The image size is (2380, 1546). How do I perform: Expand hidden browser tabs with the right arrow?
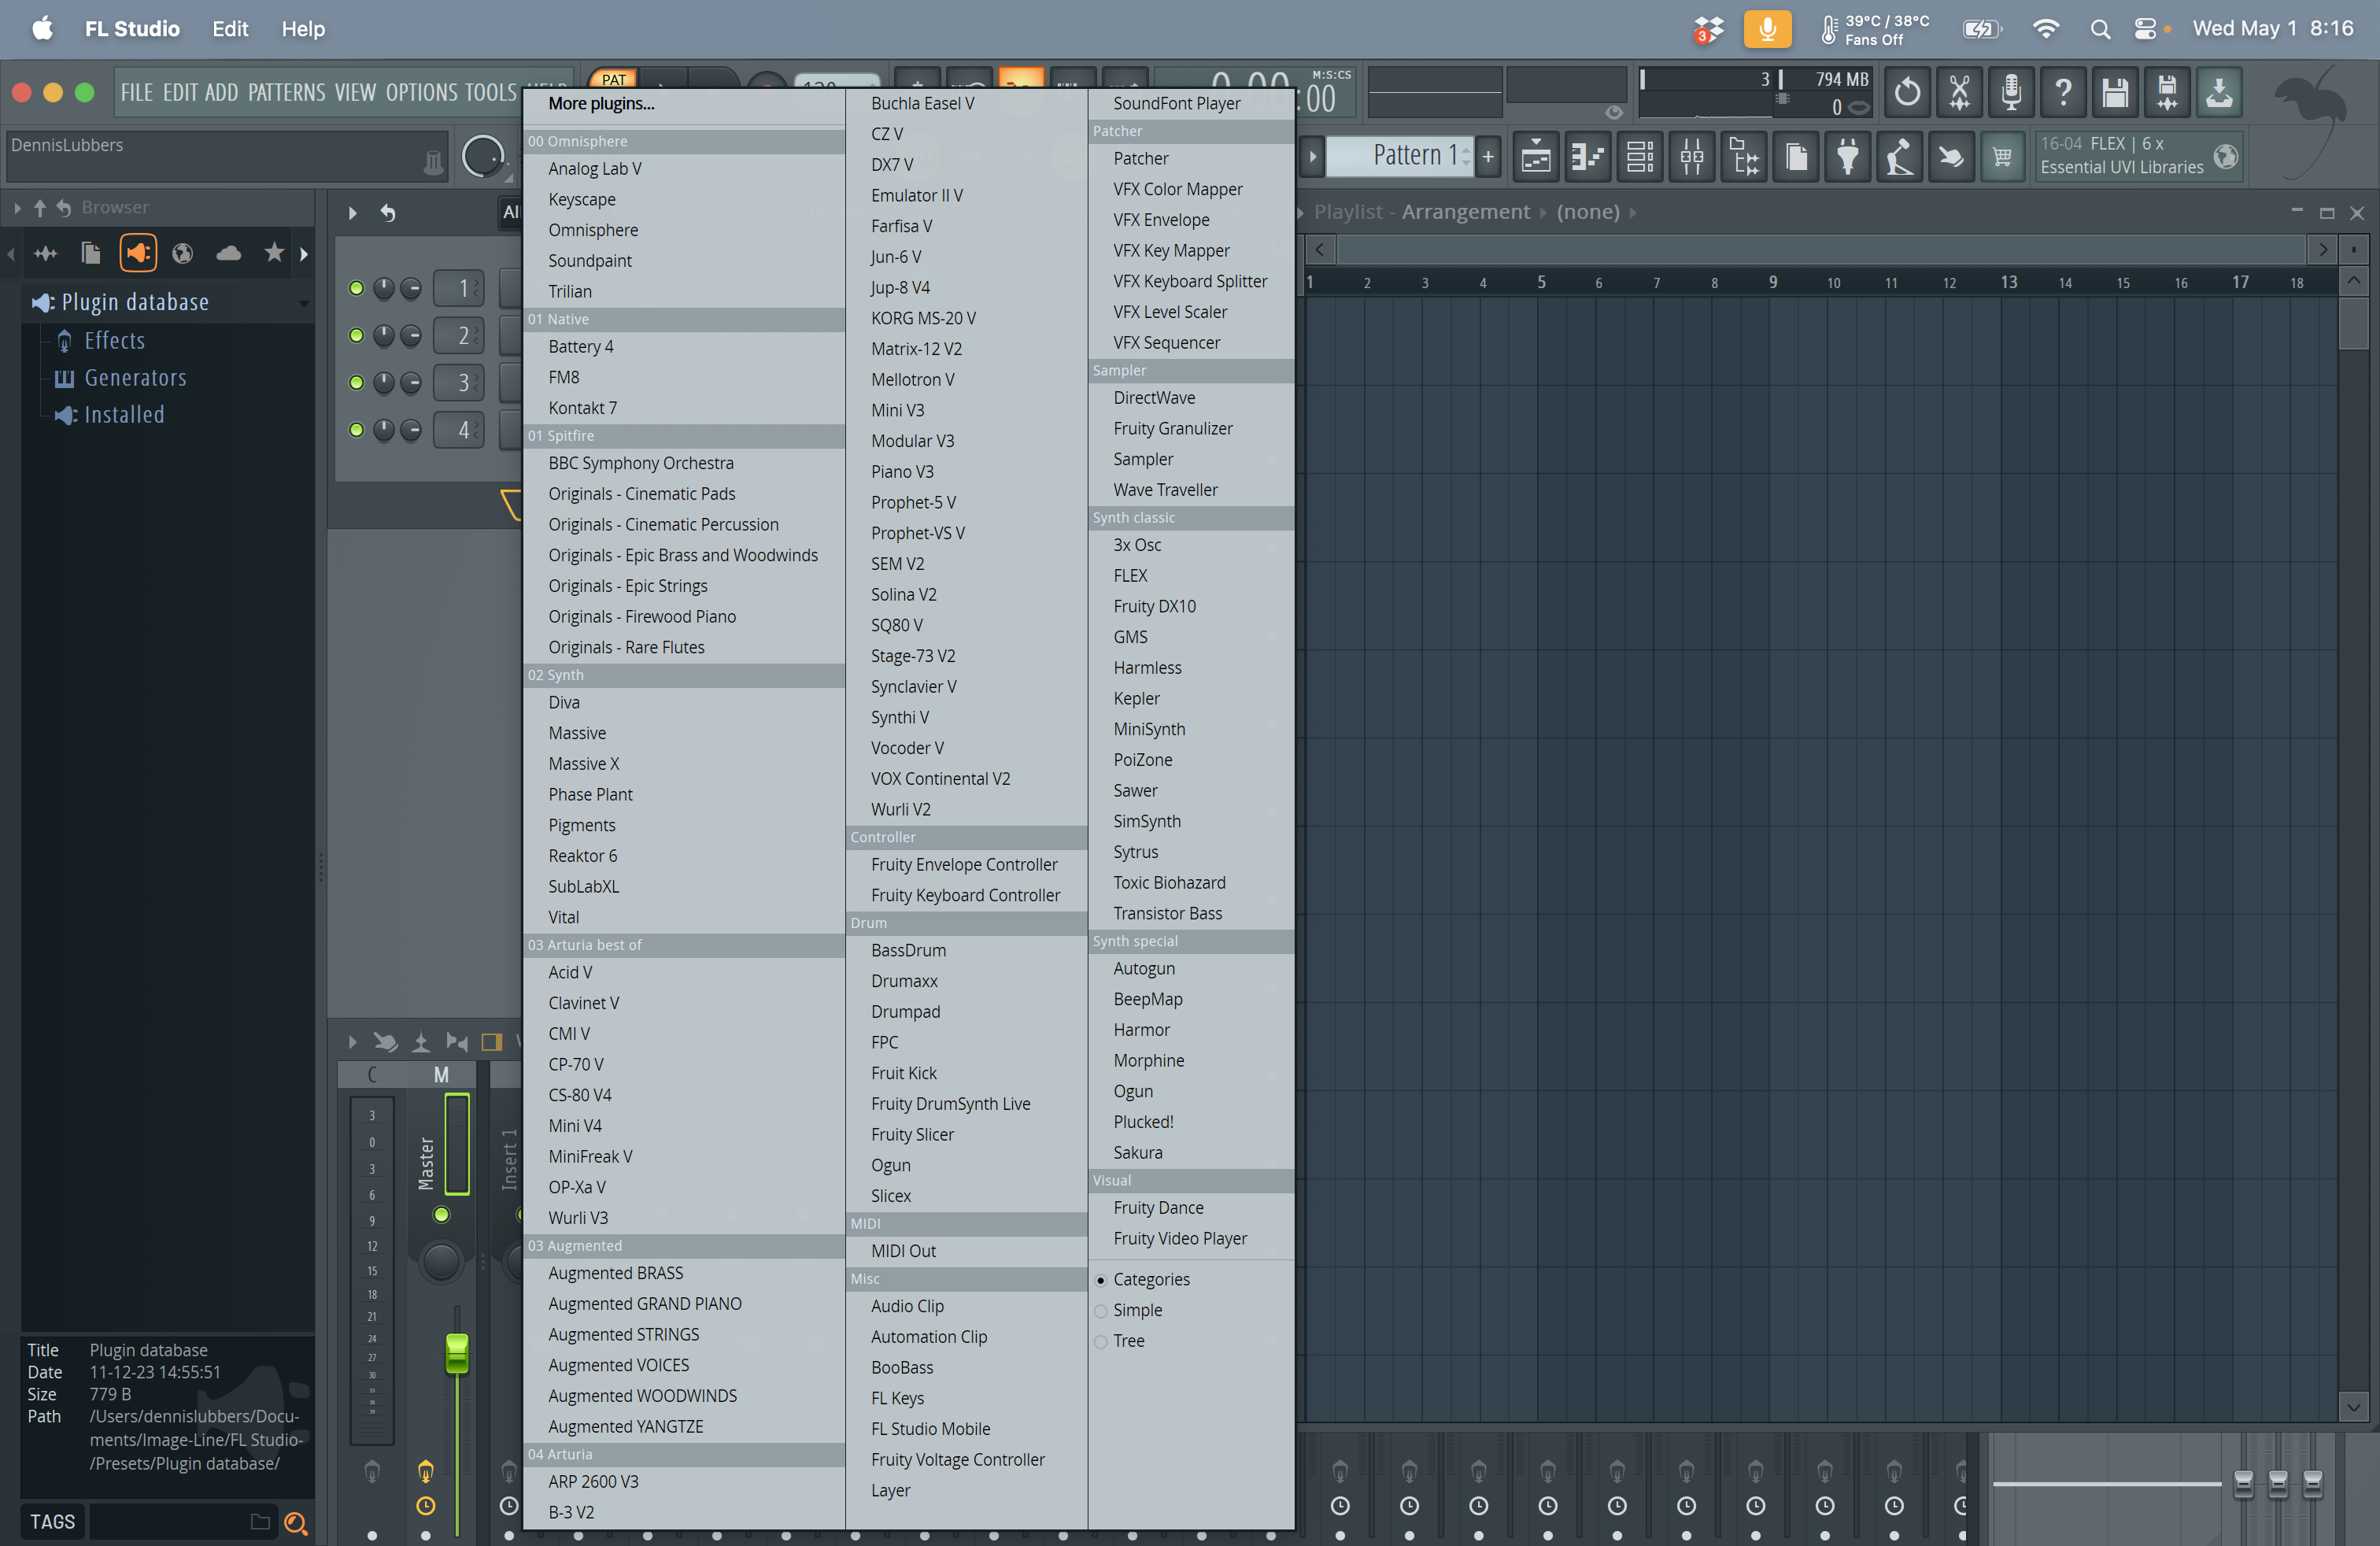point(305,253)
